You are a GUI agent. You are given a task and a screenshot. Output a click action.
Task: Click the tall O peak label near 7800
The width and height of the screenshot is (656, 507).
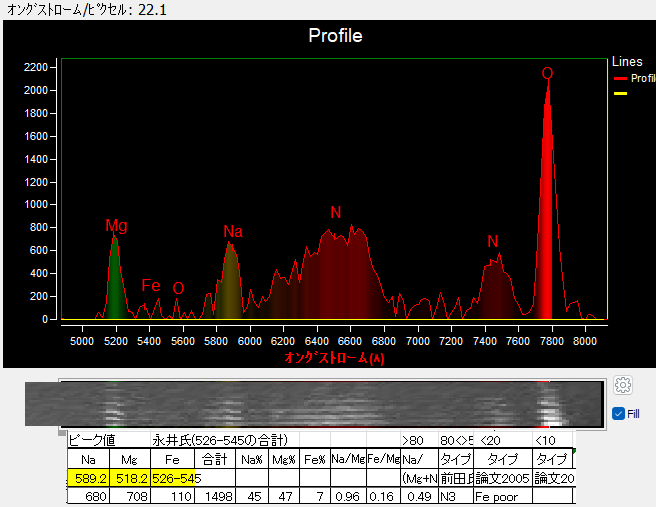point(547,74)
